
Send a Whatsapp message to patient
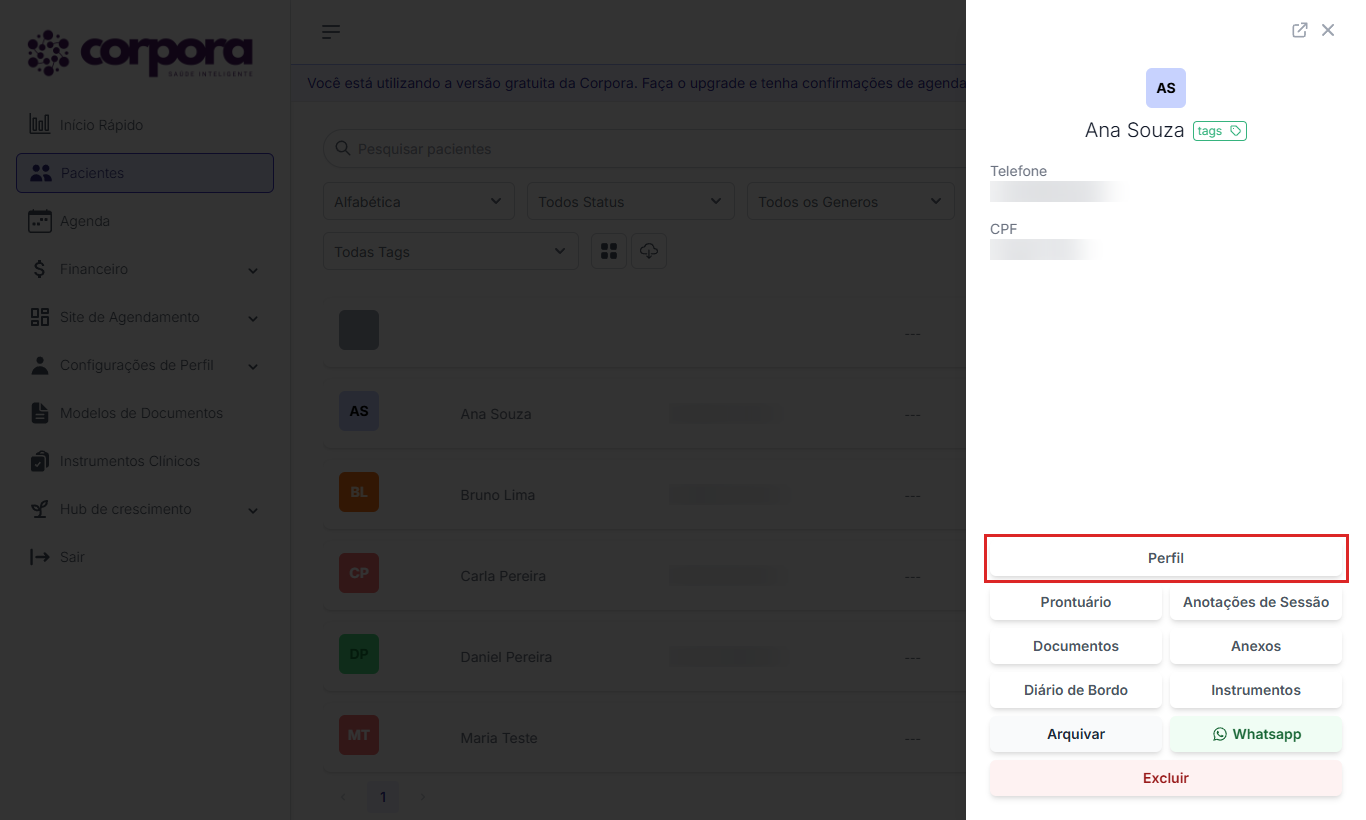tap(1256, 734)
